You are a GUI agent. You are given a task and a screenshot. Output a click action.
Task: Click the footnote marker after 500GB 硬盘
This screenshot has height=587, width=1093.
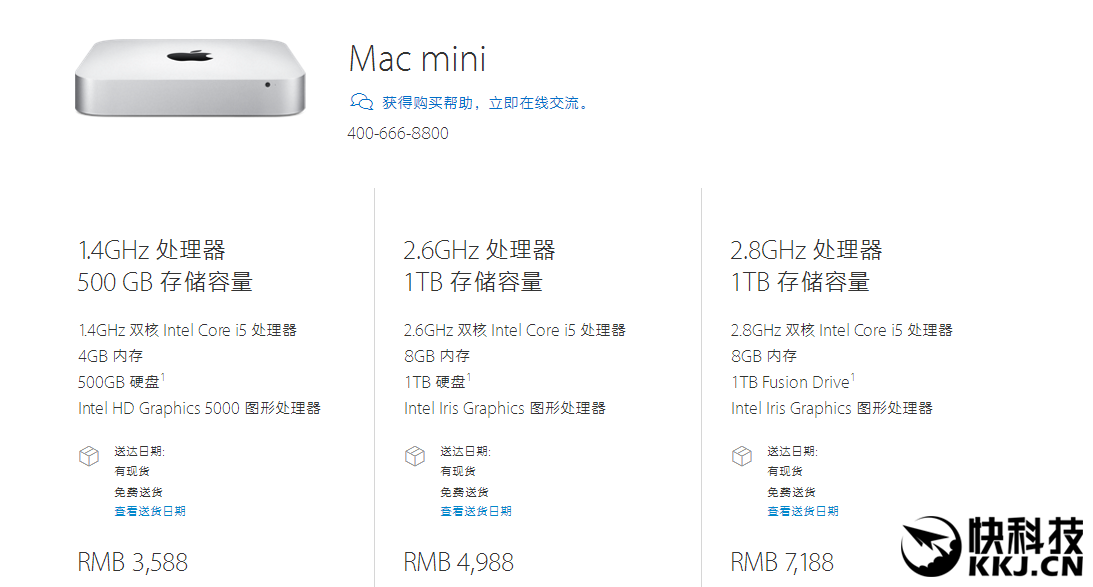(163, 377)
